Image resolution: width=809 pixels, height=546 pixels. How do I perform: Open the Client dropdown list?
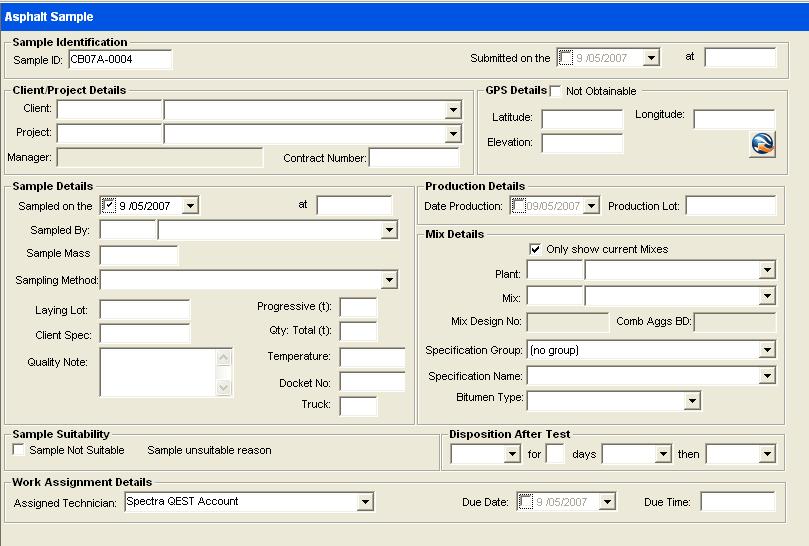[453, 110]
